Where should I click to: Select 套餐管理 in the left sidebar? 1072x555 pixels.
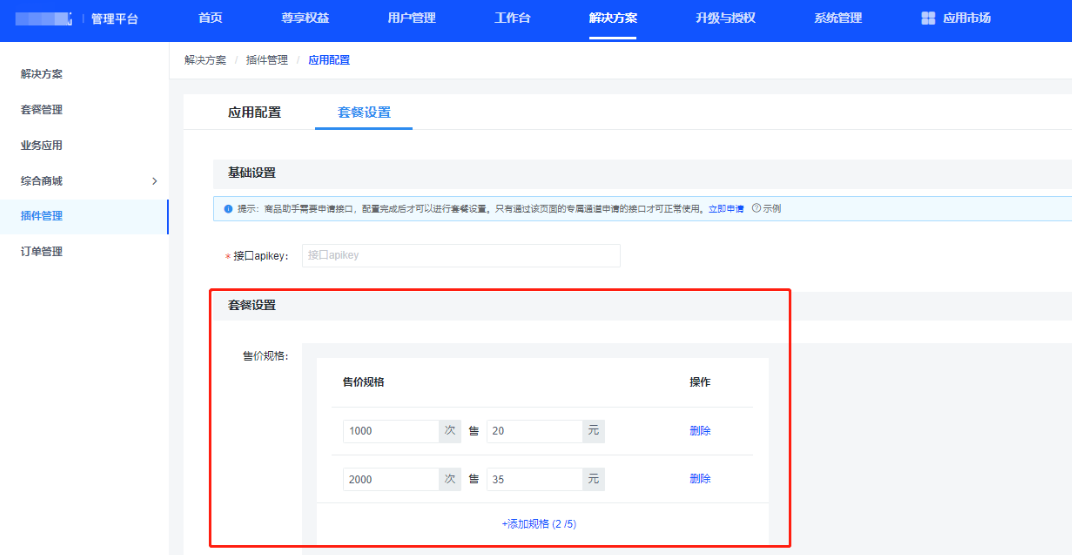42,110
